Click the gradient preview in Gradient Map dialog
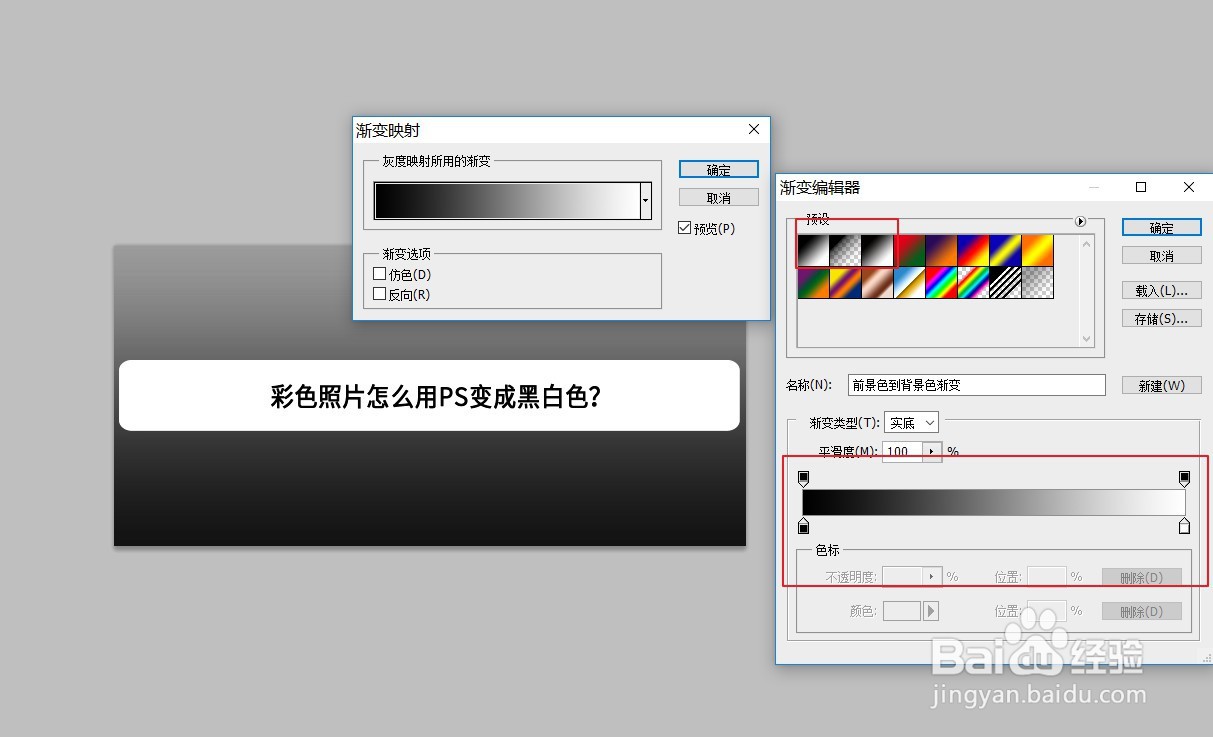 [x=507, y=200]
